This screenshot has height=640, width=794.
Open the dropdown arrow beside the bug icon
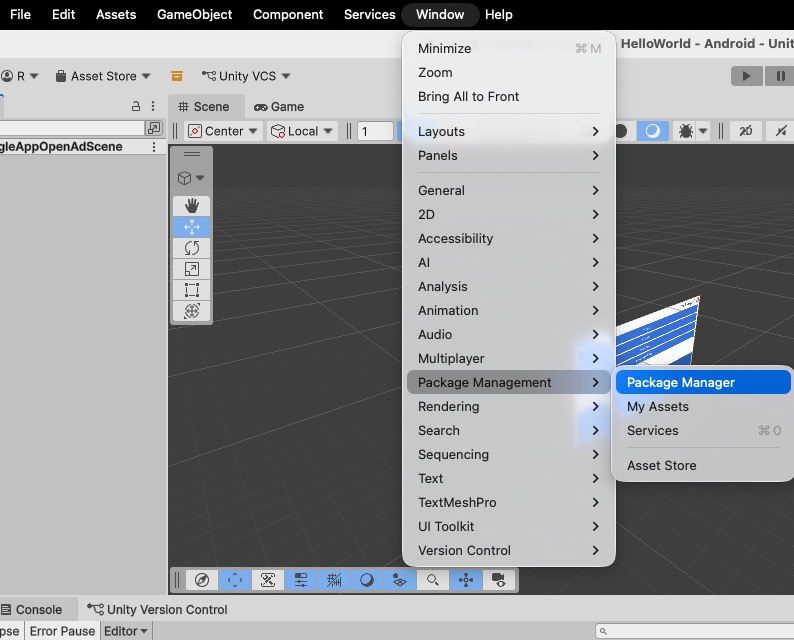[x=703, y=131]
